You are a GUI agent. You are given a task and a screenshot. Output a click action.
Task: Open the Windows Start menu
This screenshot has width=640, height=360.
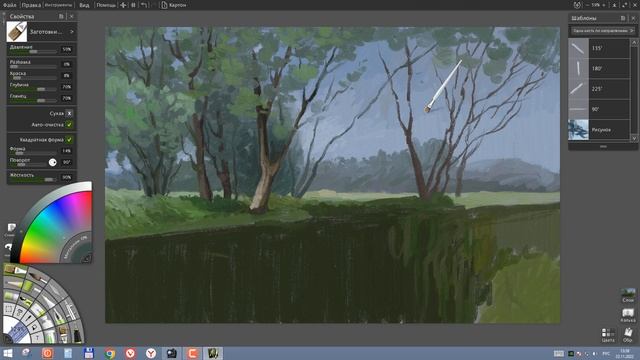point(7,353)
